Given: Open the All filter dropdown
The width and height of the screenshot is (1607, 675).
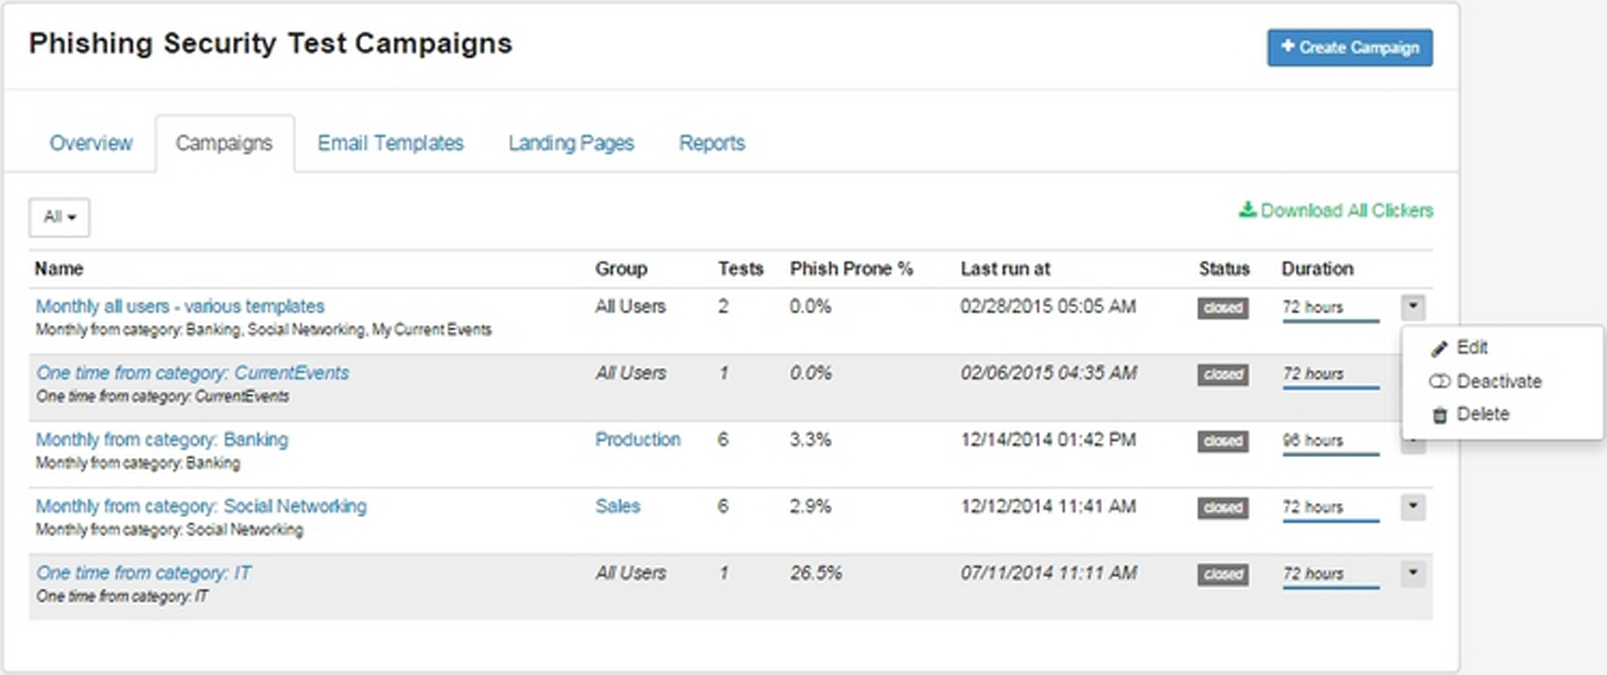Looking at the screenshot, I should click(x=59, y=217).
